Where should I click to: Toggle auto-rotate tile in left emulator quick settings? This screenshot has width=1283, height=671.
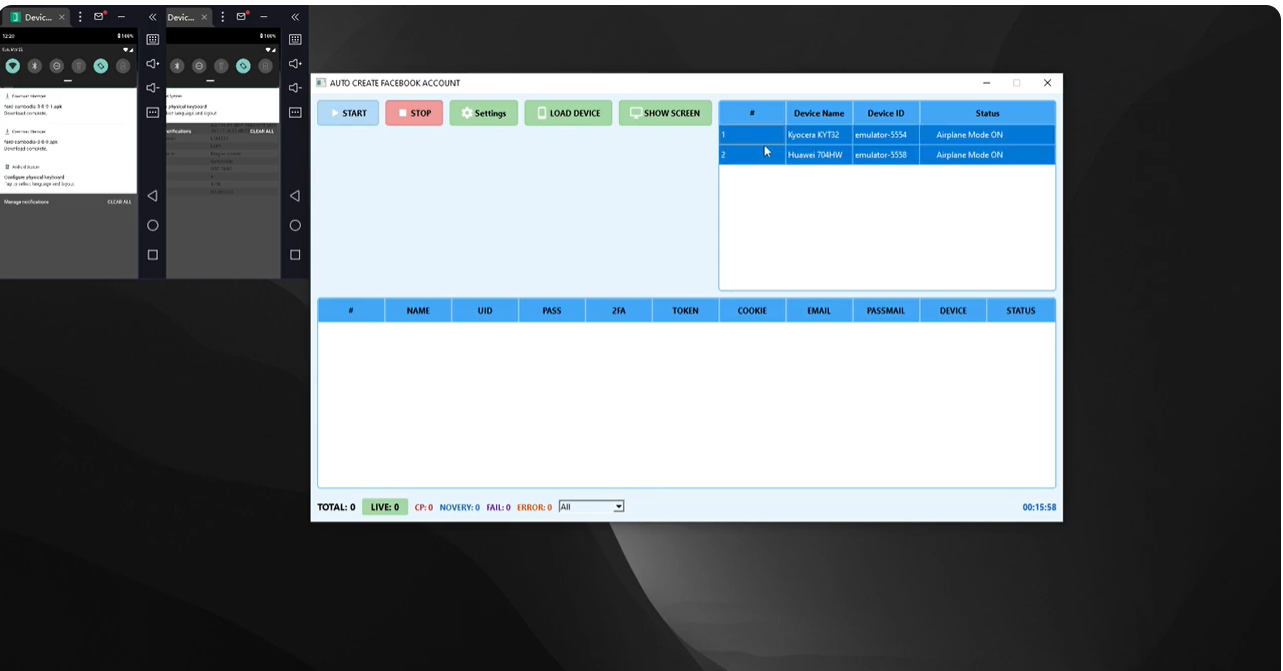coord(101,66)
